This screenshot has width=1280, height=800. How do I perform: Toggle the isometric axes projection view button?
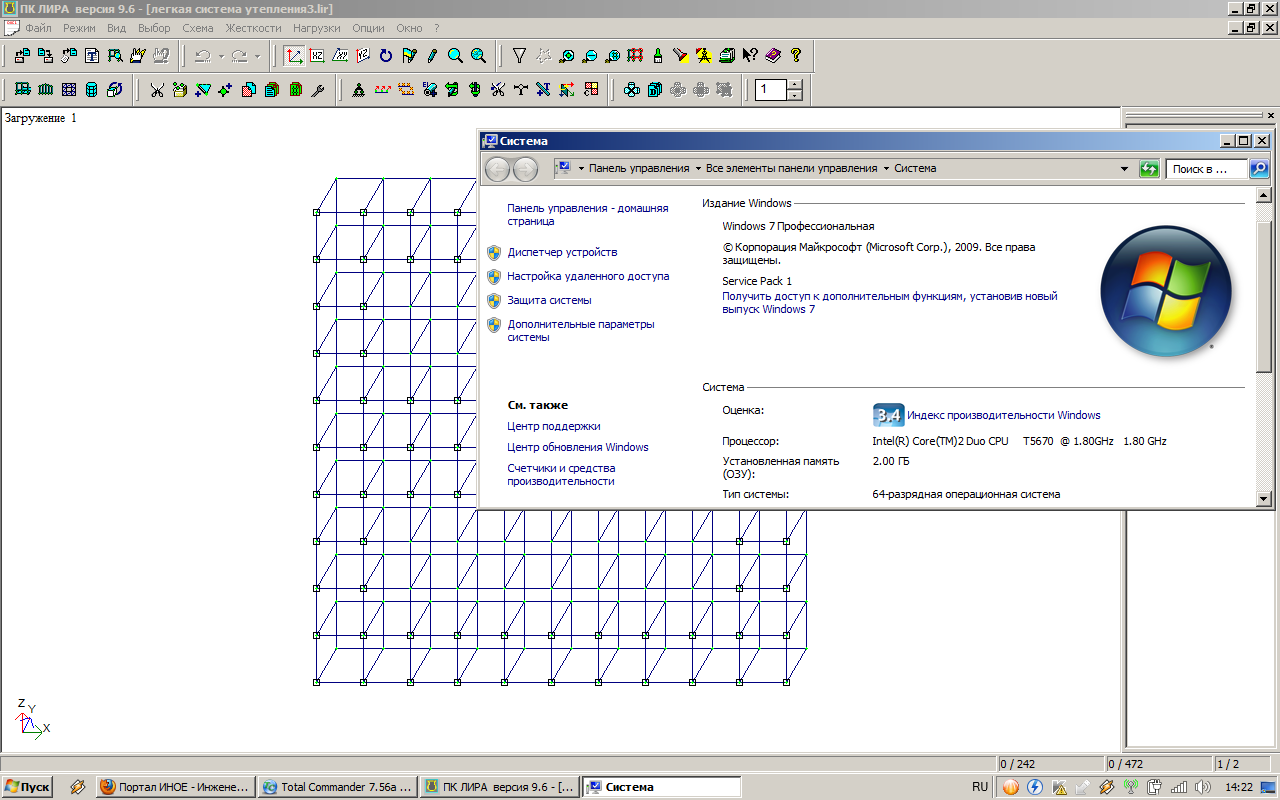click(294, 56)
